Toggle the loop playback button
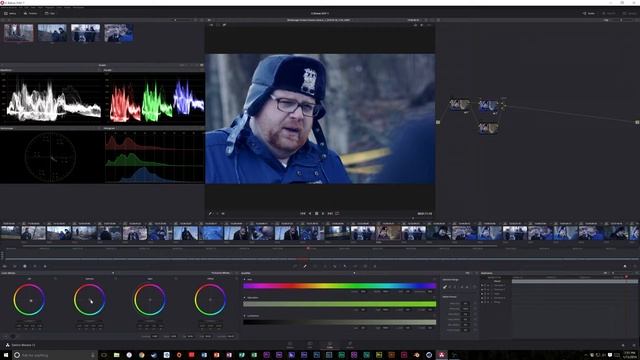The image size is (640, 360). pos(337,213)
